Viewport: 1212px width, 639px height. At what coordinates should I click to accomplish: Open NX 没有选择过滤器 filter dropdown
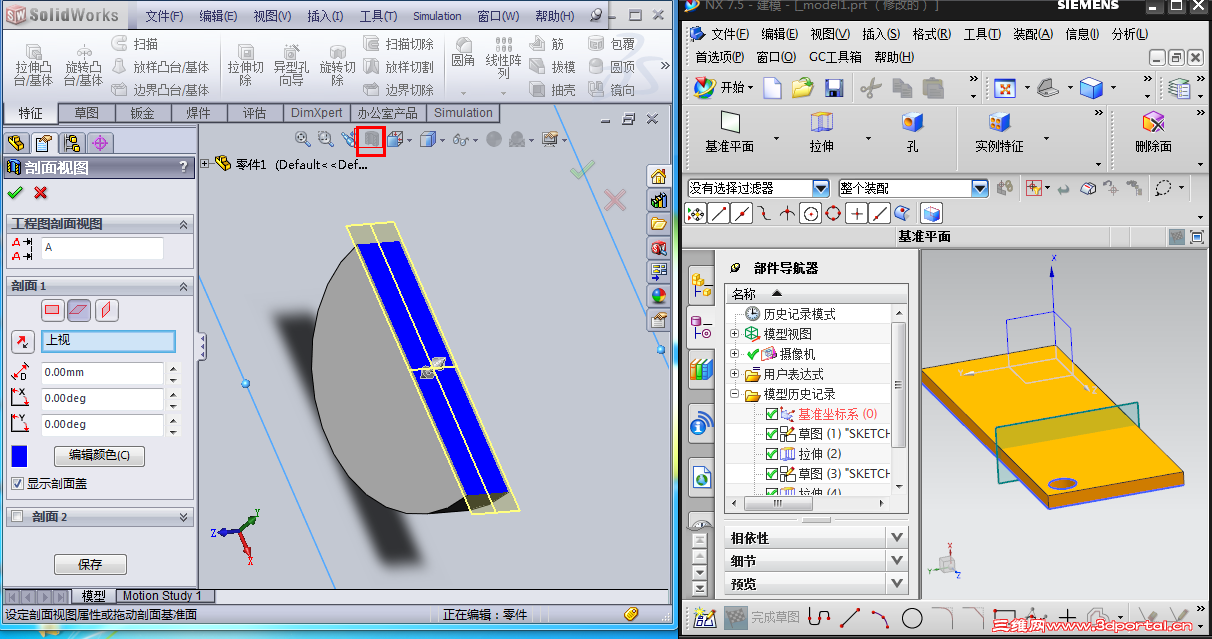821,188
